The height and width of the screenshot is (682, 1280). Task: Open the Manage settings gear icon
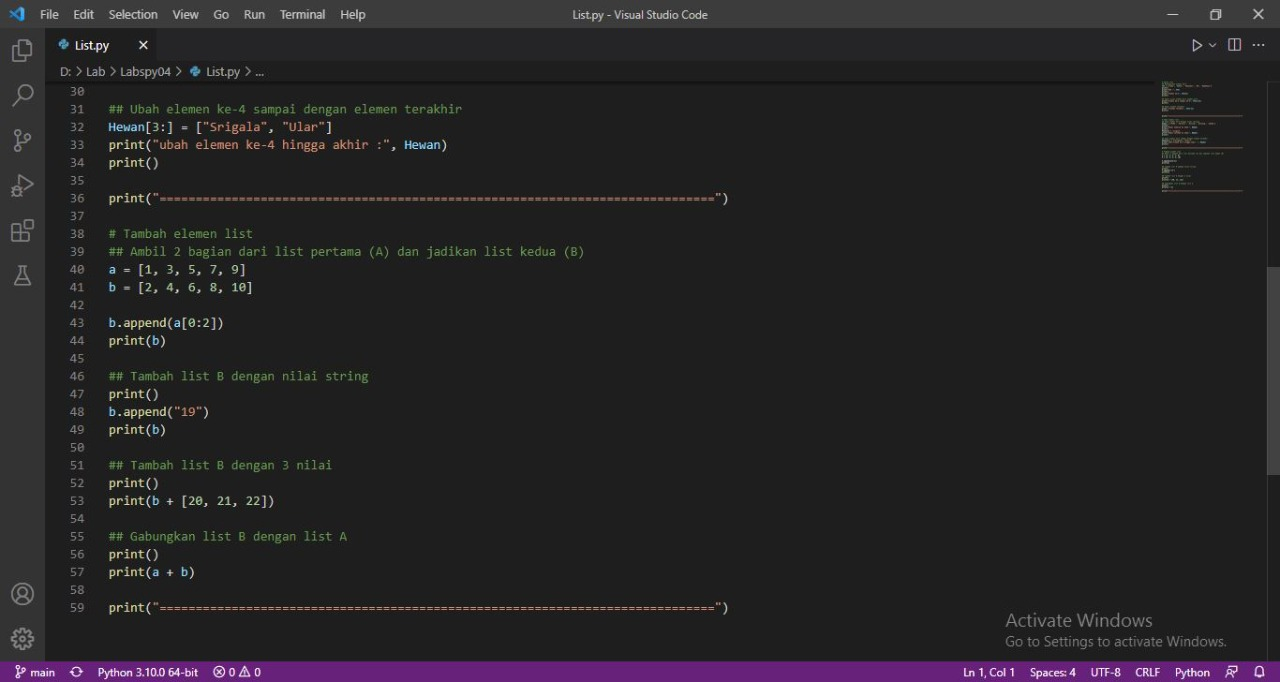[x=22, y=638]
